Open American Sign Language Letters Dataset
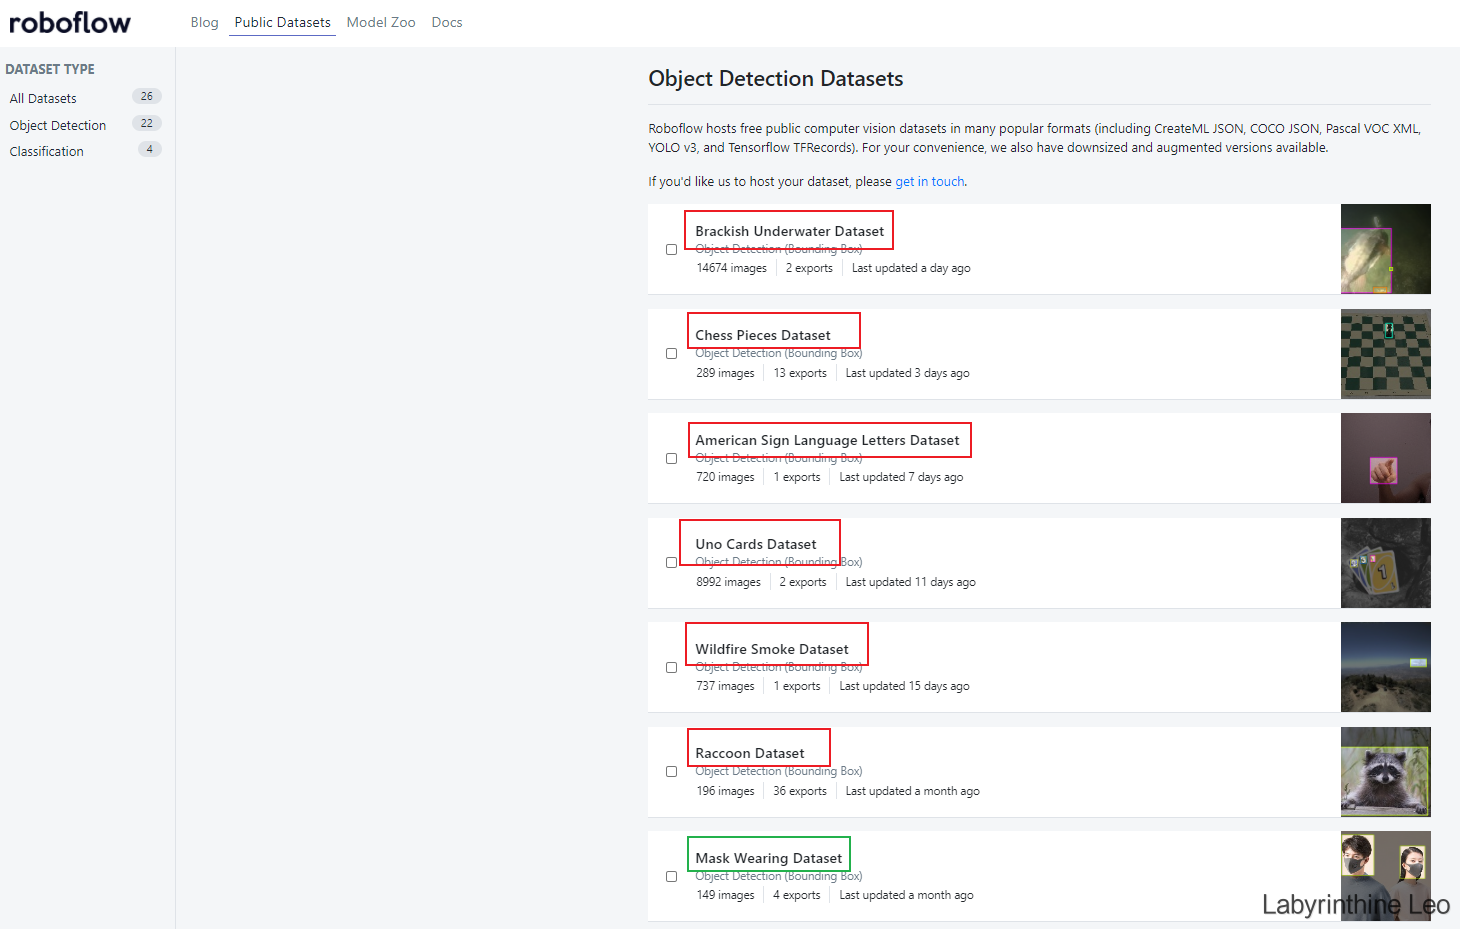Viewport: 1460px width, 929px height. pos(827,440)
